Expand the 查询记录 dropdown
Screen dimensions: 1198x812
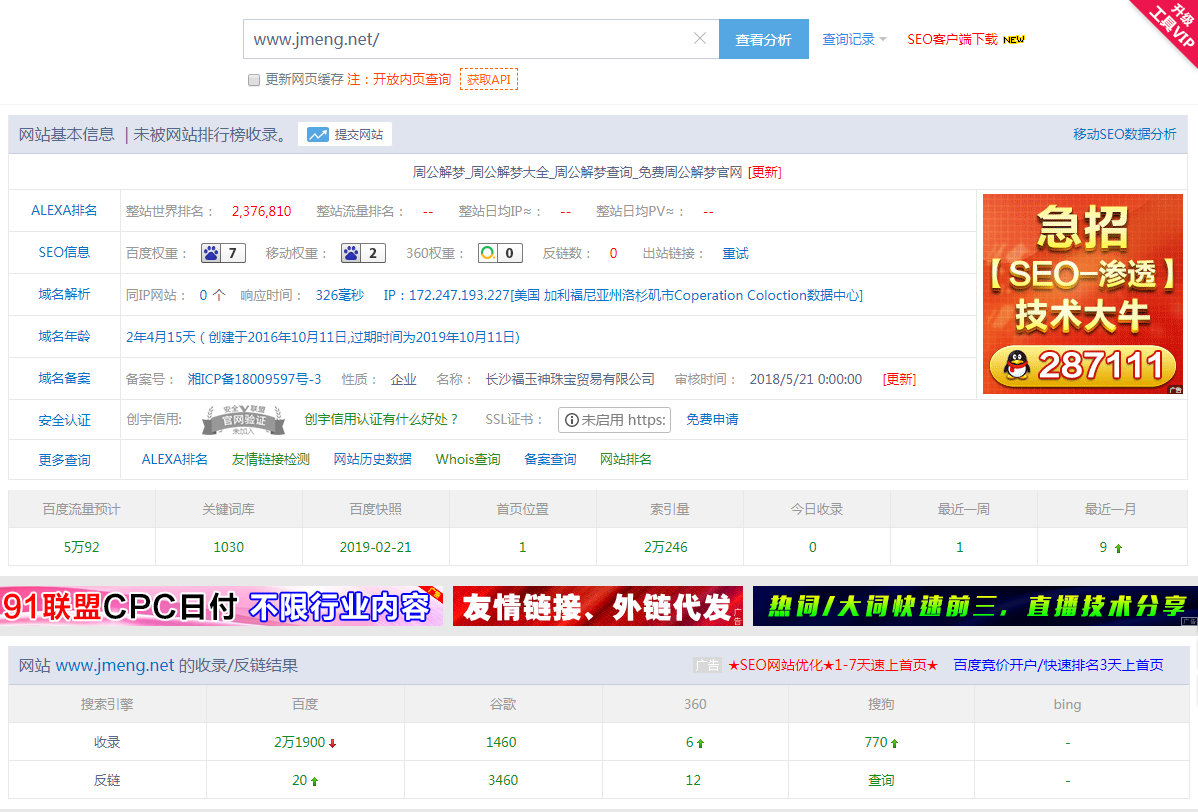click(854, 40)
